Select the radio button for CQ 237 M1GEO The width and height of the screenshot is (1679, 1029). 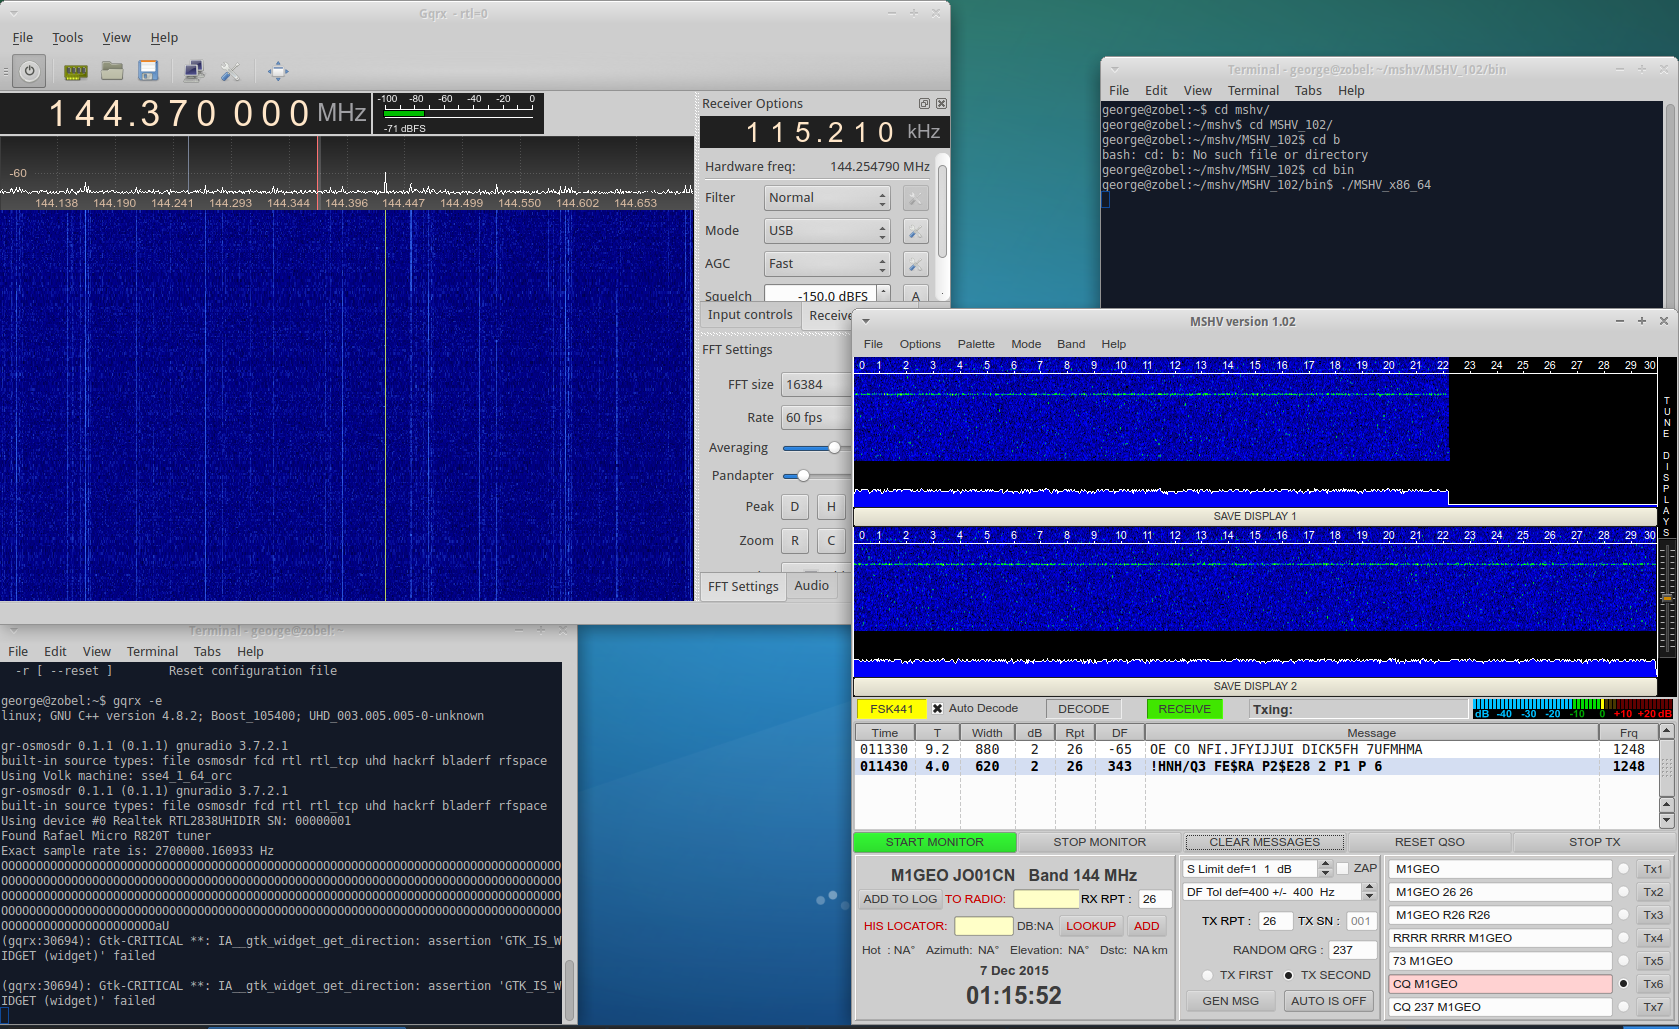click(x=1623, y=1007)
